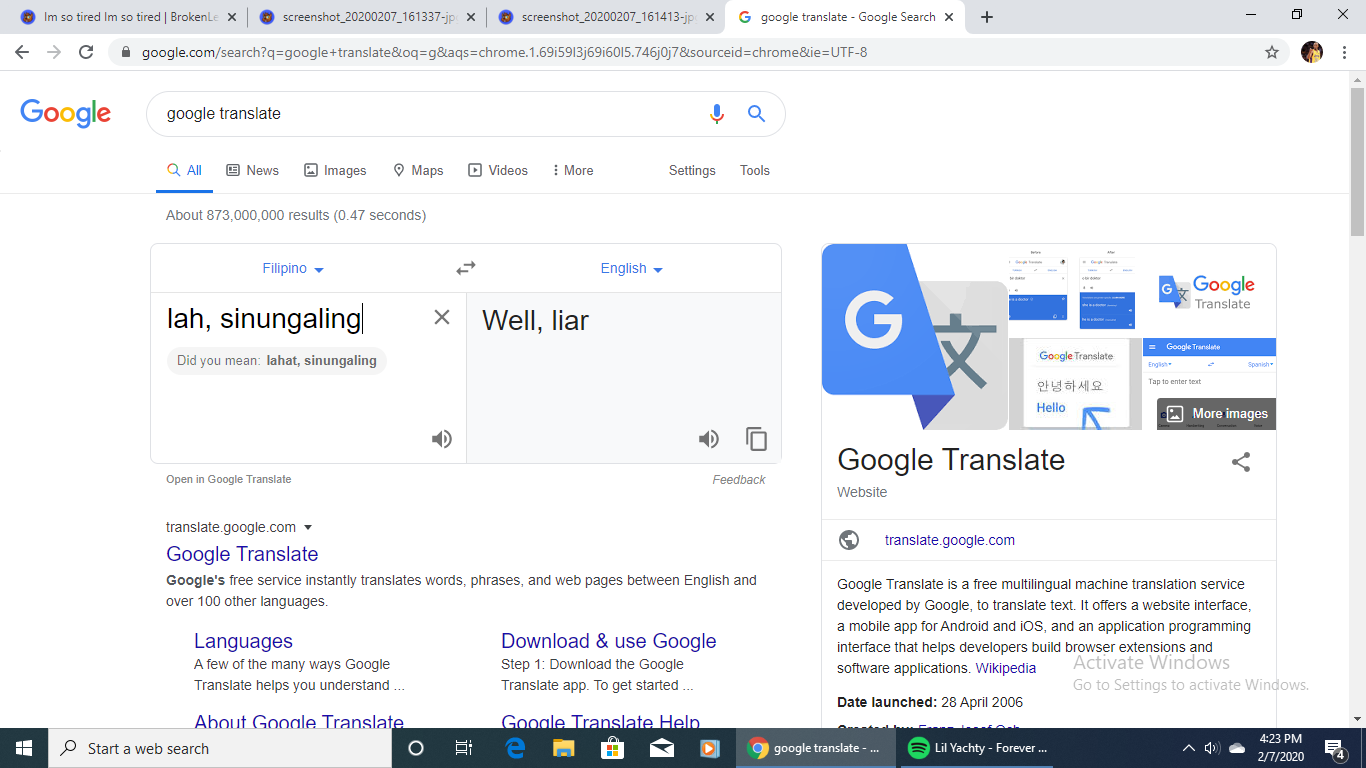Open the Settings menu under search
Screen dimensions: 1366x768
[x=692, y=170]
